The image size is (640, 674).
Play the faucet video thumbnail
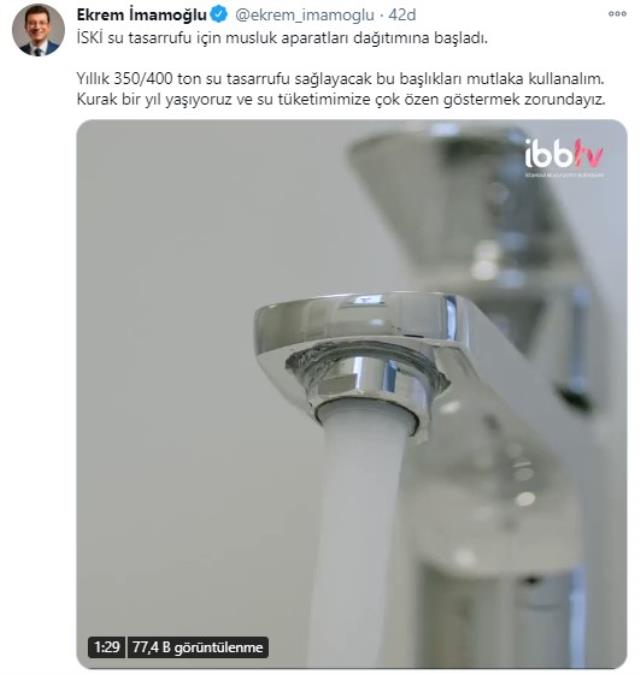click(352, 394)
